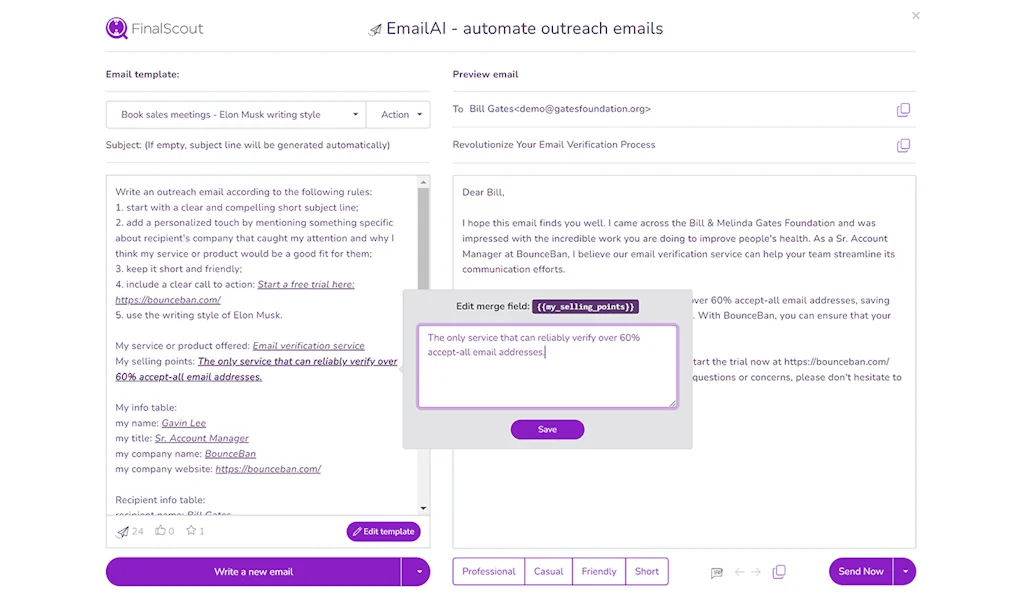
Task: Click into the selling points text area
Action: 547,366
